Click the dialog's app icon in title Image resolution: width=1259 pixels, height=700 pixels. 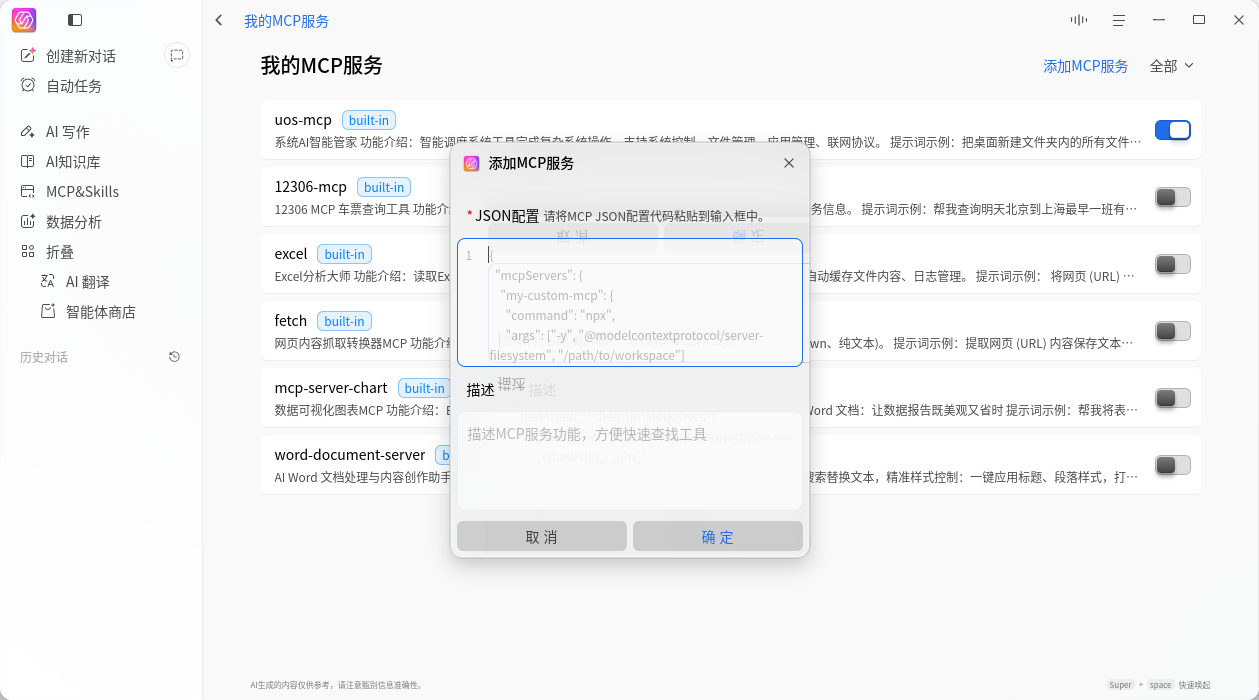click(x=471, y=163)
